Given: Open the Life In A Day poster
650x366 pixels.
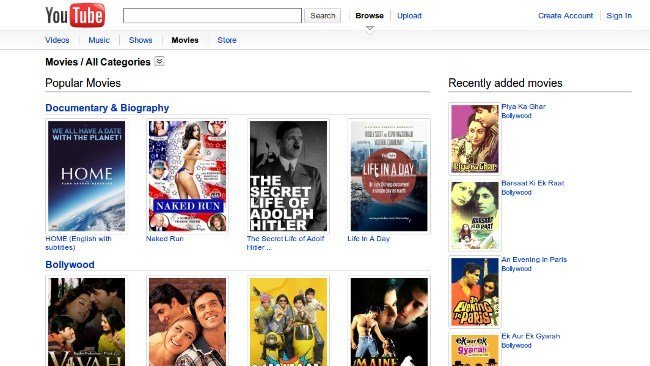Looking at the screenshot, I should click(389, 176).
